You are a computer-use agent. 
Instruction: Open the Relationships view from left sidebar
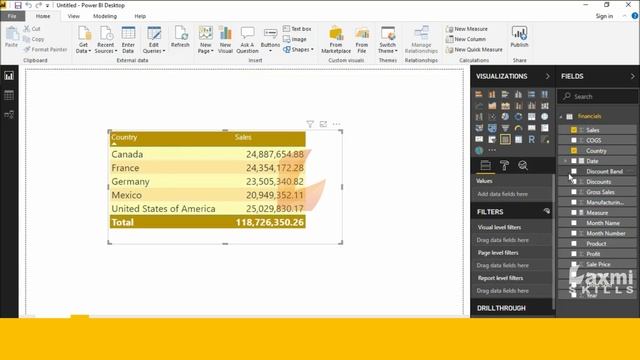point(9,115)
